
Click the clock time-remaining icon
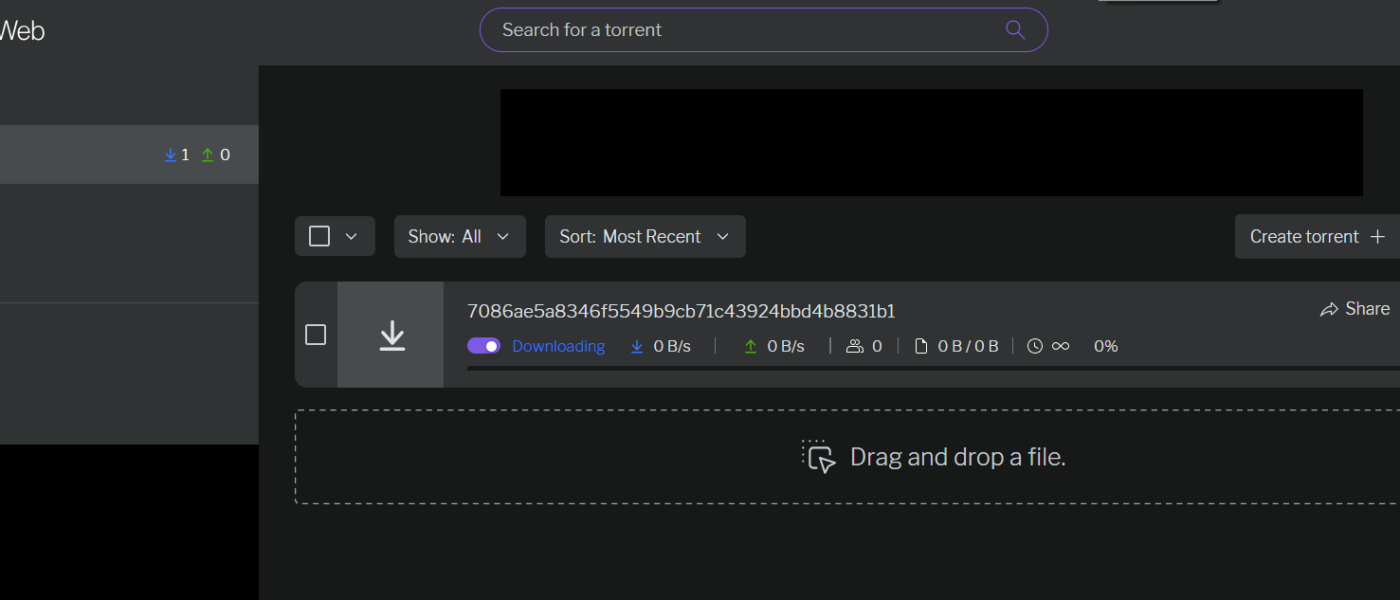pyautogui.click(x=1035, y=346)
